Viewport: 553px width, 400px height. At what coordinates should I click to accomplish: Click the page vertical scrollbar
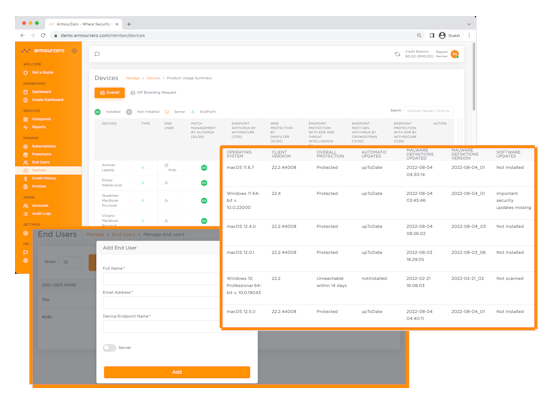point(474,76)
